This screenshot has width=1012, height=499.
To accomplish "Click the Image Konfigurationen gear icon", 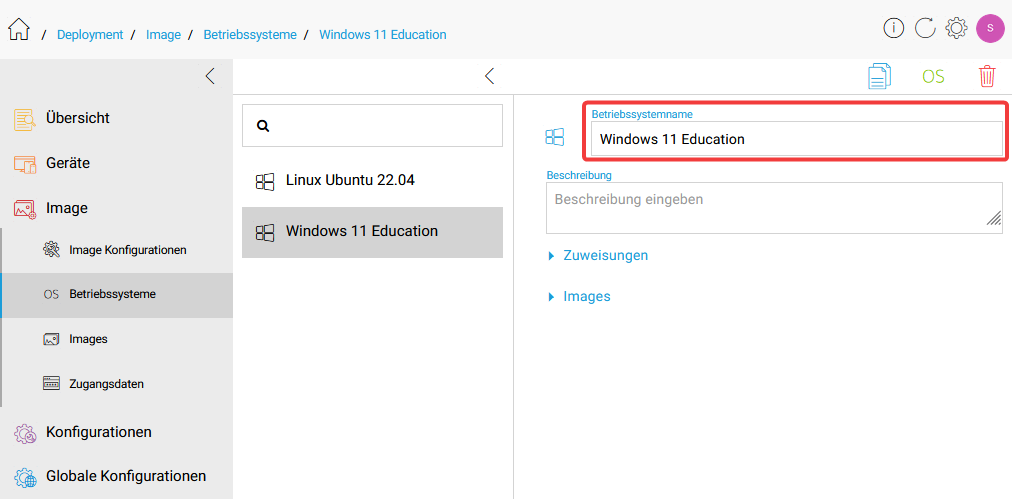I will tap(51, 250).
